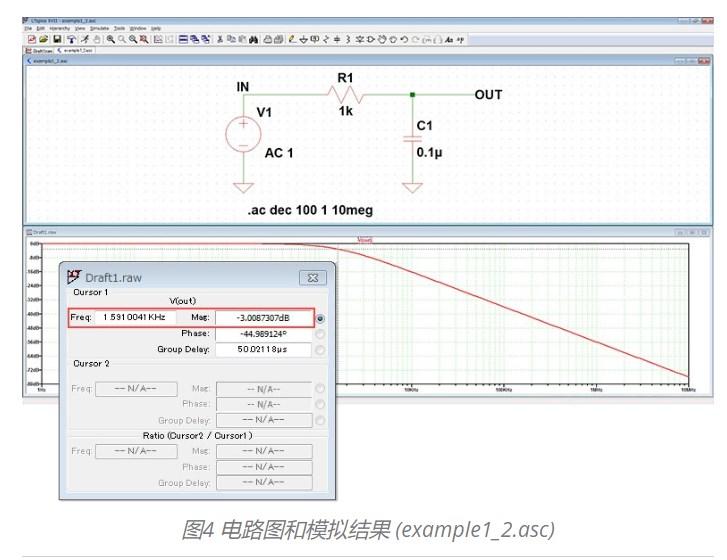Screen dimensions: 727x560
Task: Click the Run simulation icon in toolbar
Action: pos(85,39)
